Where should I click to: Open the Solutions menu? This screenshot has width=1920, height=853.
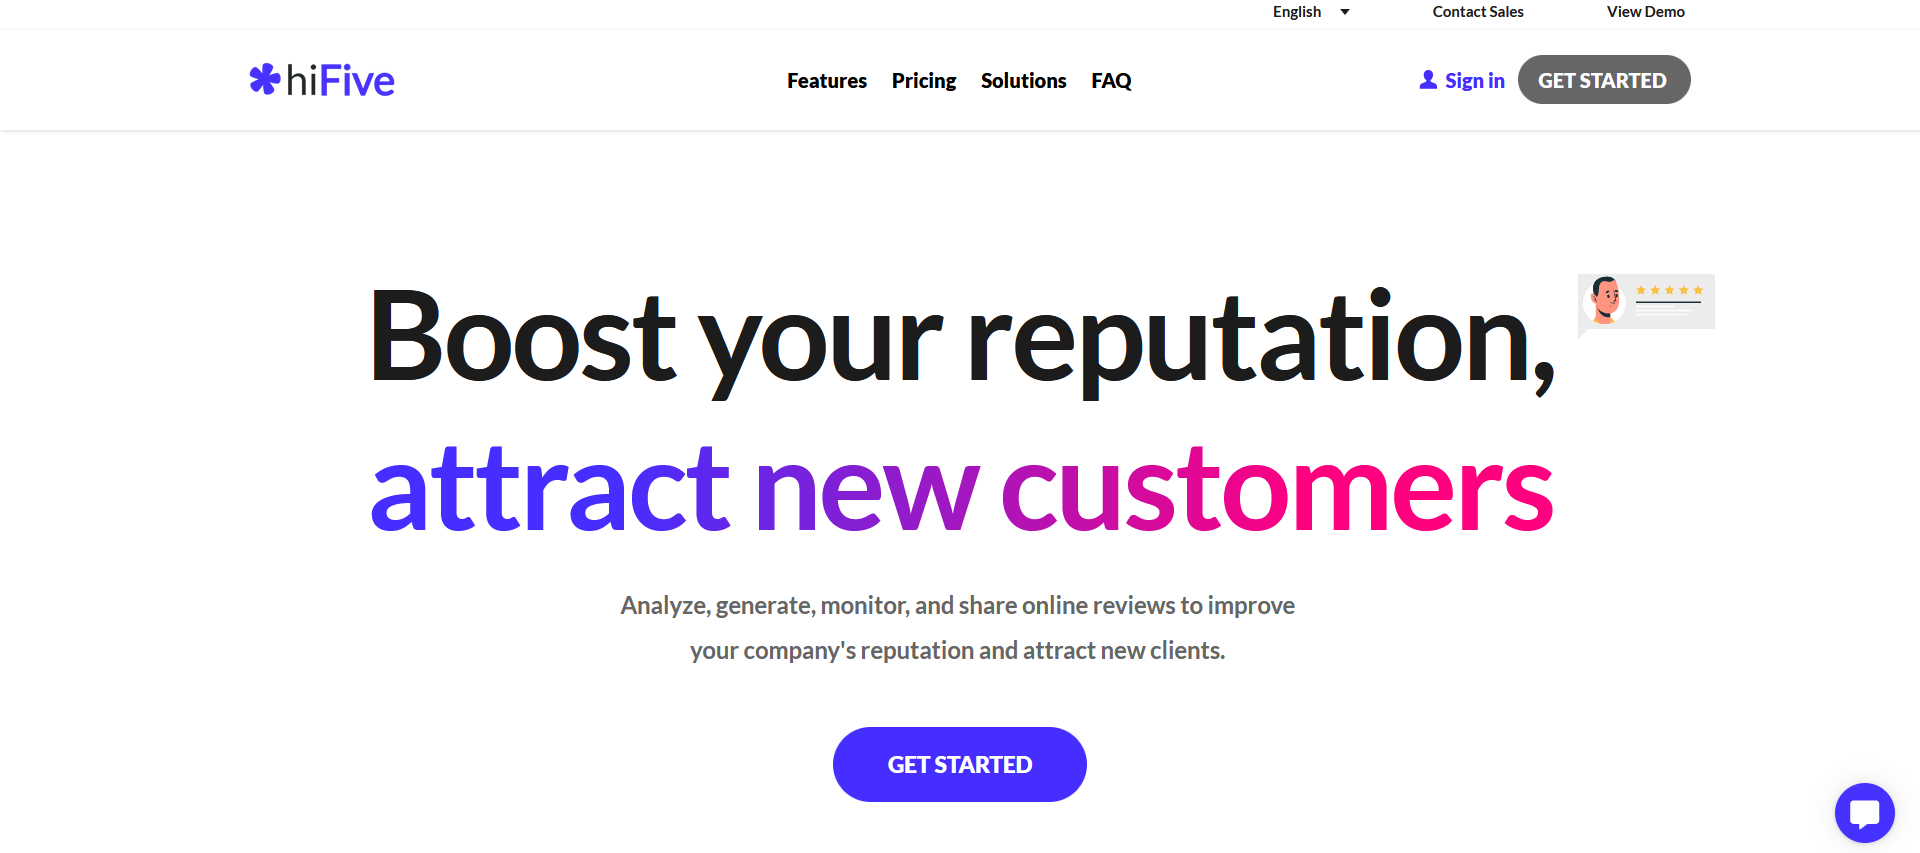click(x=1023, y=80)
